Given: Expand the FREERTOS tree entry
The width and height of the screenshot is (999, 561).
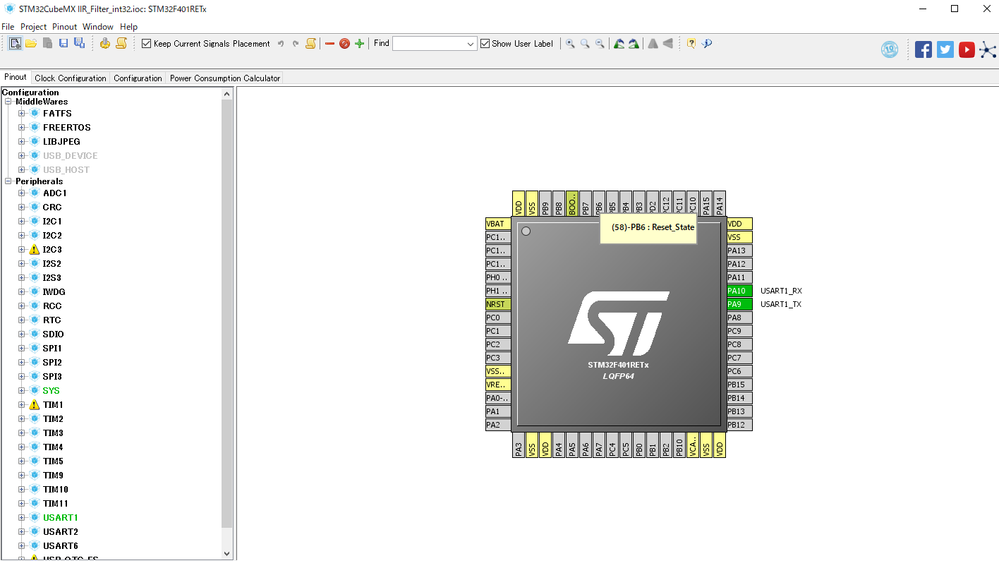Looking at the screenshot, I should pyautogui.click(x=22, y=127).
